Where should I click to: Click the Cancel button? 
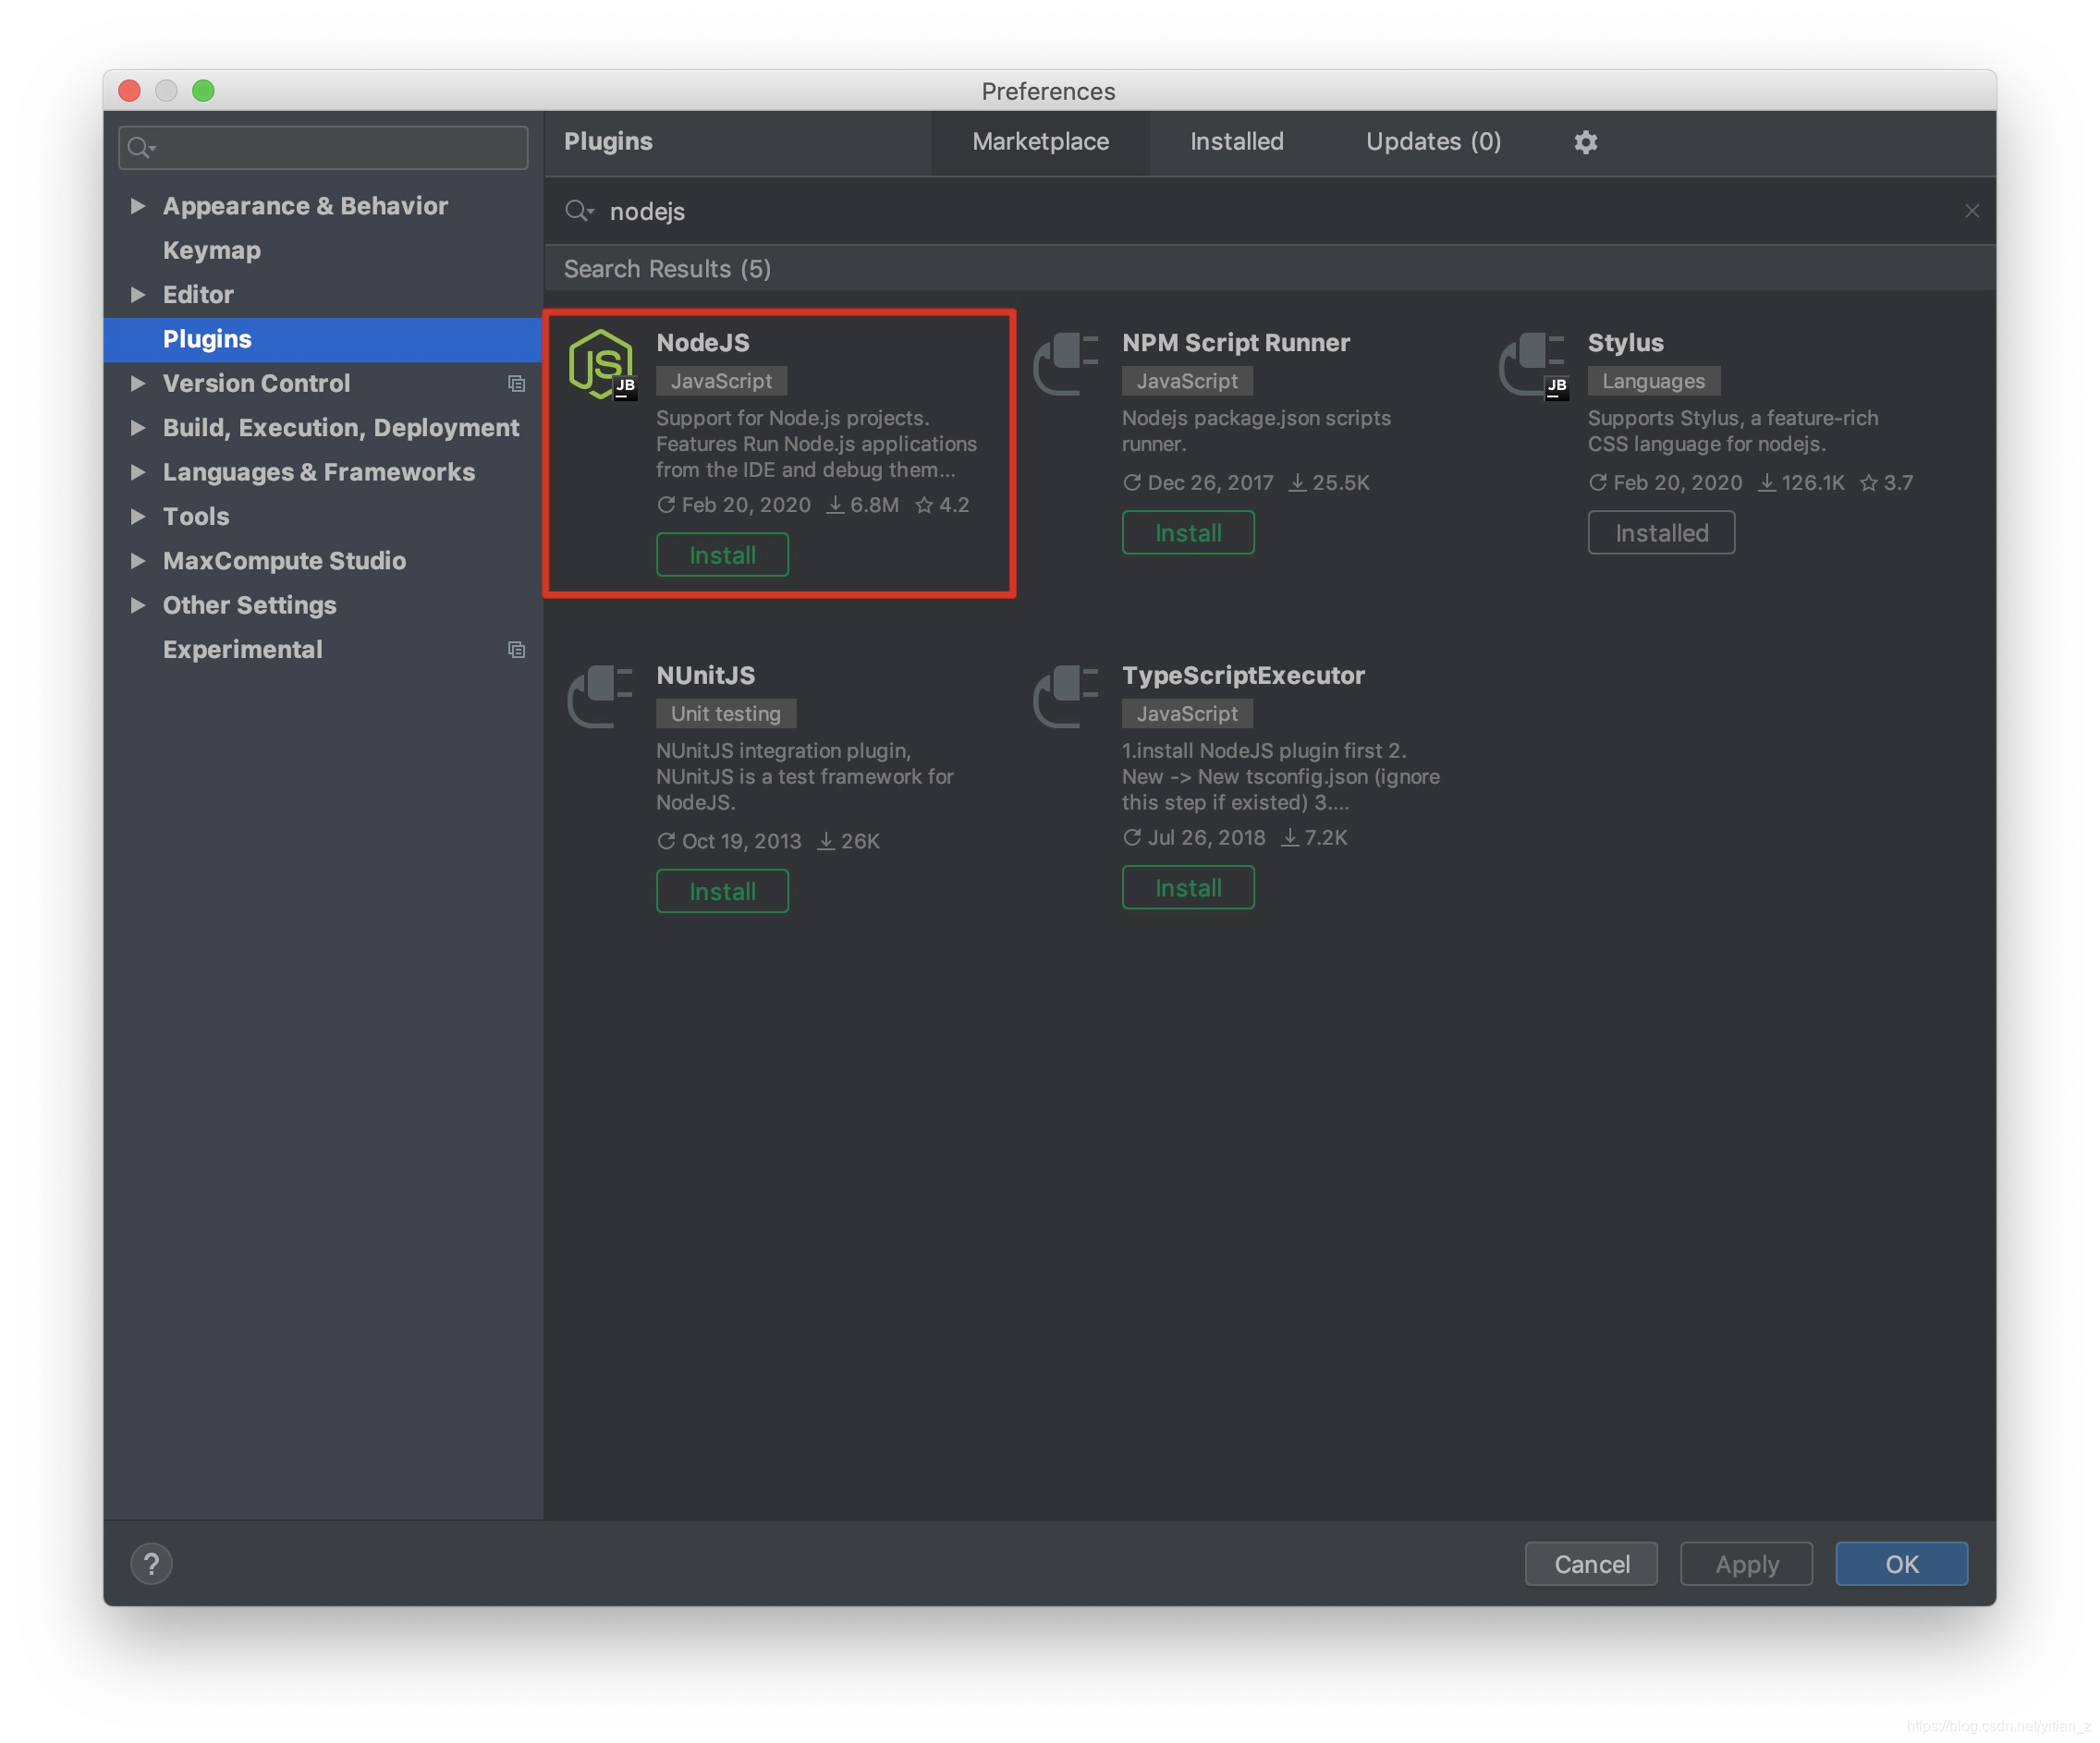pos(1591,1564)
